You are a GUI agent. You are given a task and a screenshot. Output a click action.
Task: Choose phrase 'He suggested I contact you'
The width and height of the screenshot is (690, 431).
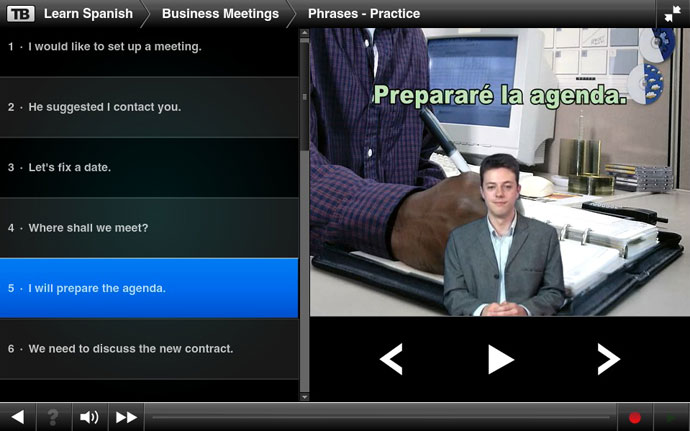pyautogui.click(x=148, y=107)
